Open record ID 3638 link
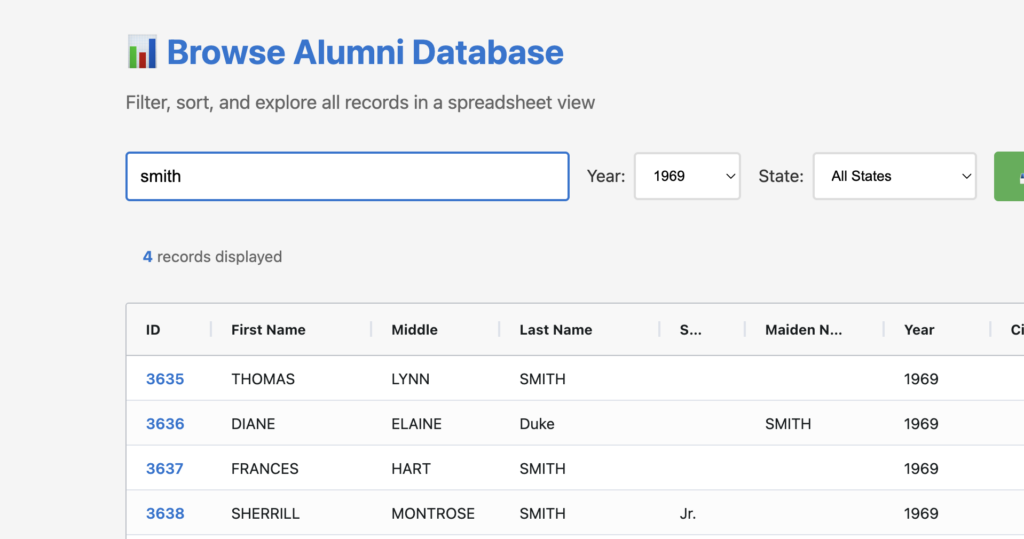 pyautogui.click(x=165, y=514)
